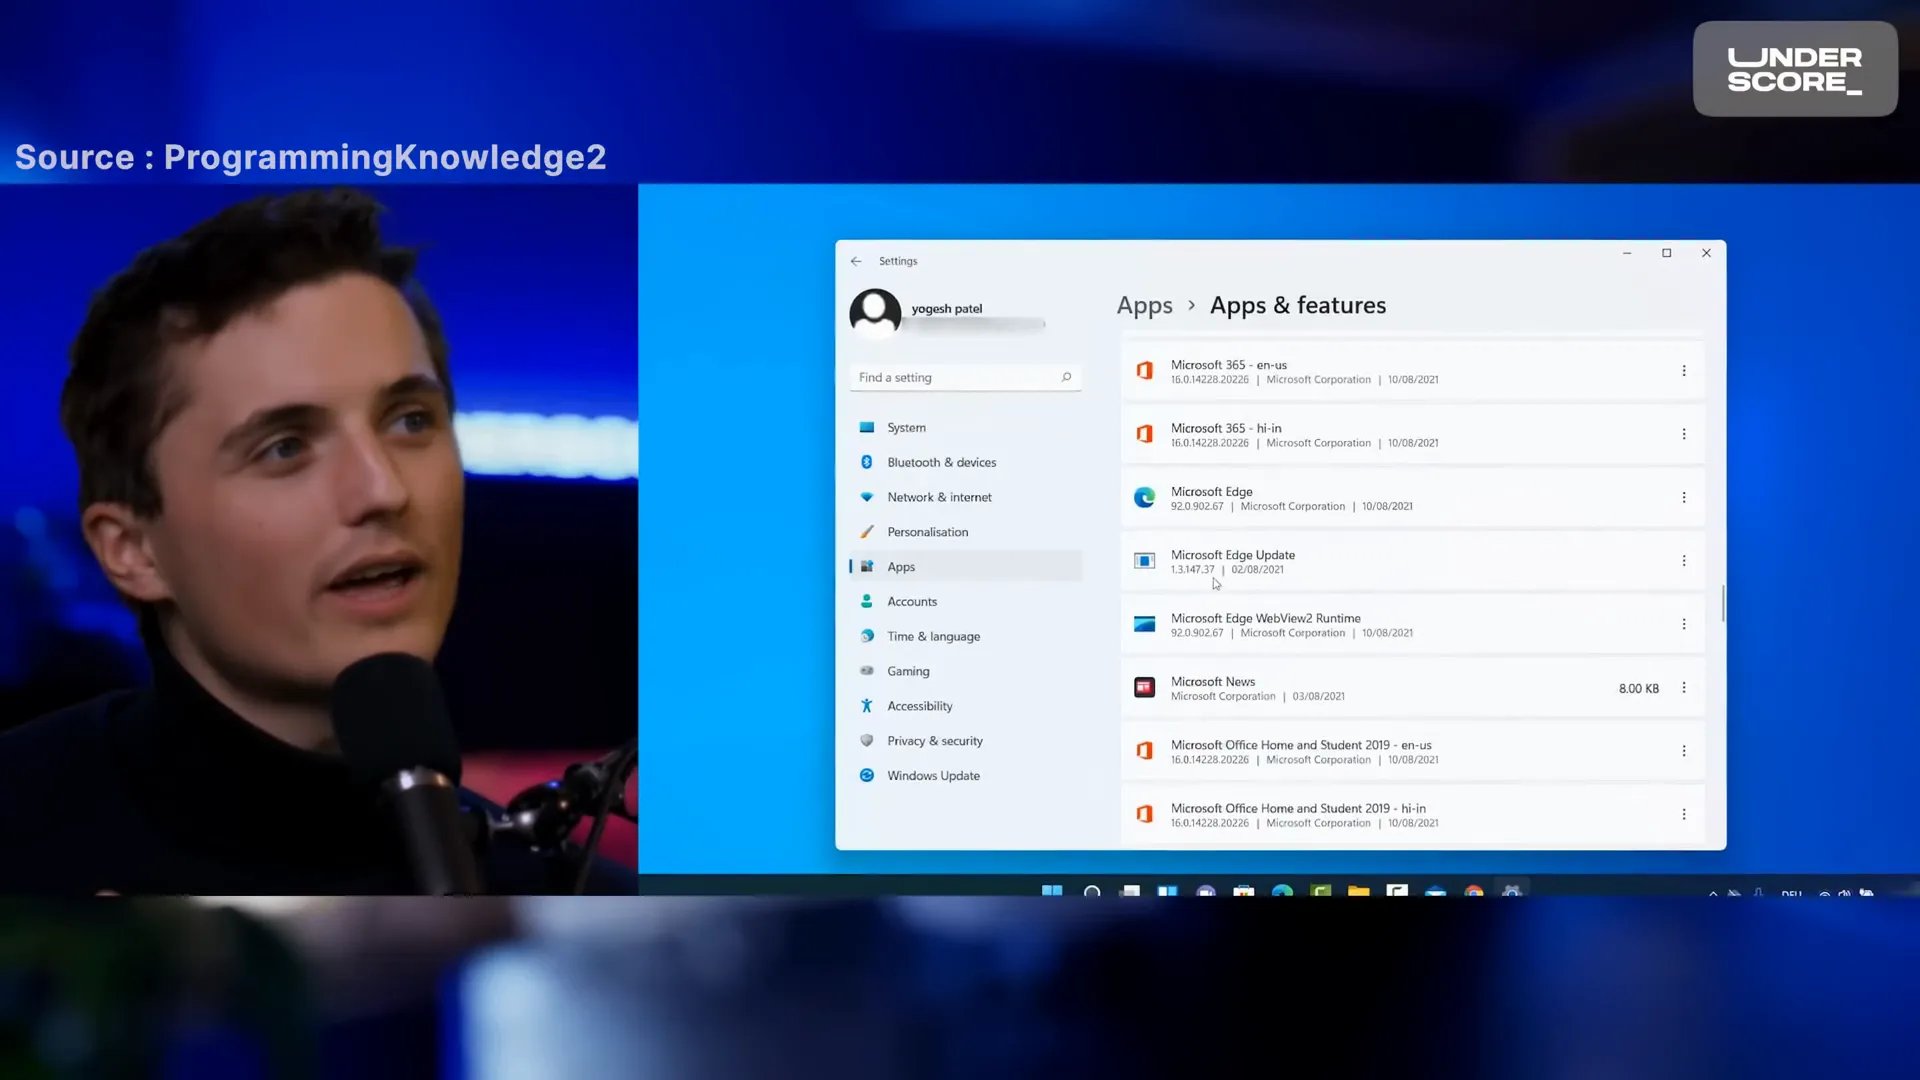Click the Microsoft 365 - en-us Office icon
Viewport: 1920px width, 1080px height.
(x=1144, y=371)
